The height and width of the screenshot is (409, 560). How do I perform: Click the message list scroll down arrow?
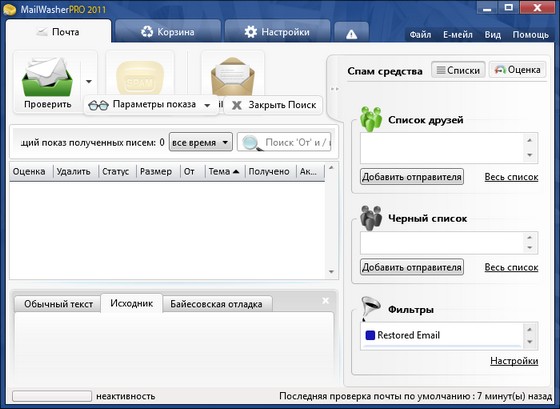tap(331, 272)
